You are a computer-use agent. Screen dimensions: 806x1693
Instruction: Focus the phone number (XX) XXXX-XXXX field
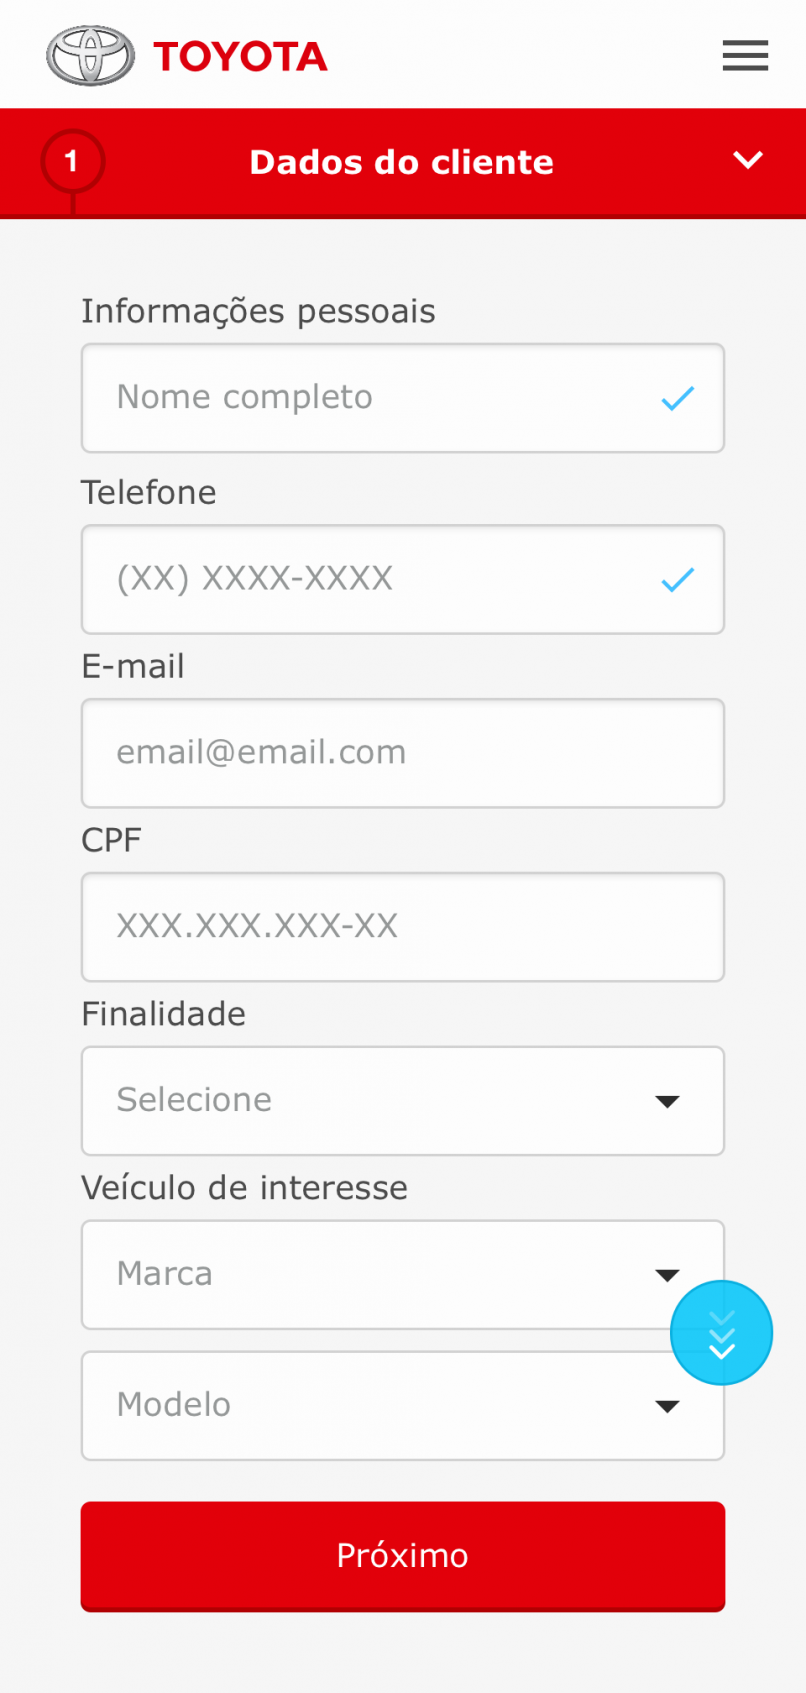coord(370,579)
